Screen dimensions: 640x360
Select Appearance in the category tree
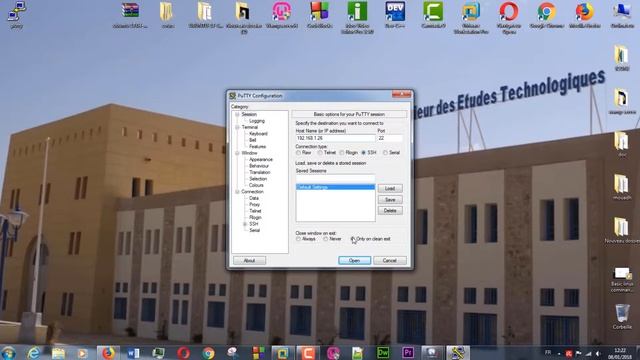point(261,160)
